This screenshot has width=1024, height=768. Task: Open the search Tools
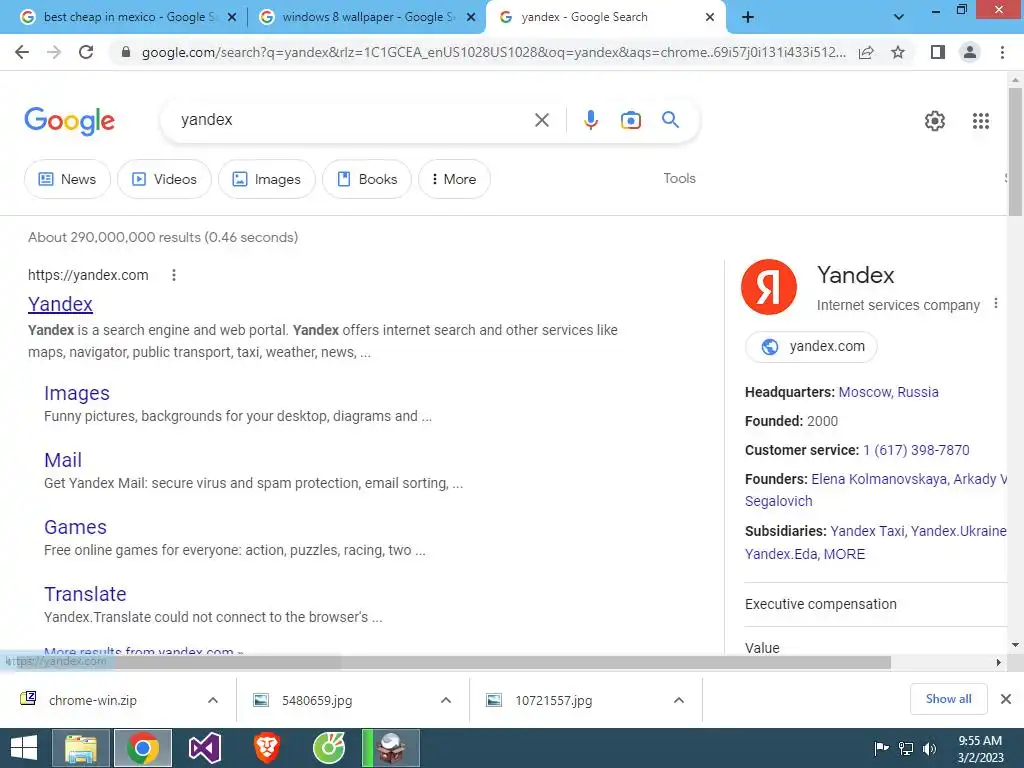pyautogui.click(x=679, y=178)
